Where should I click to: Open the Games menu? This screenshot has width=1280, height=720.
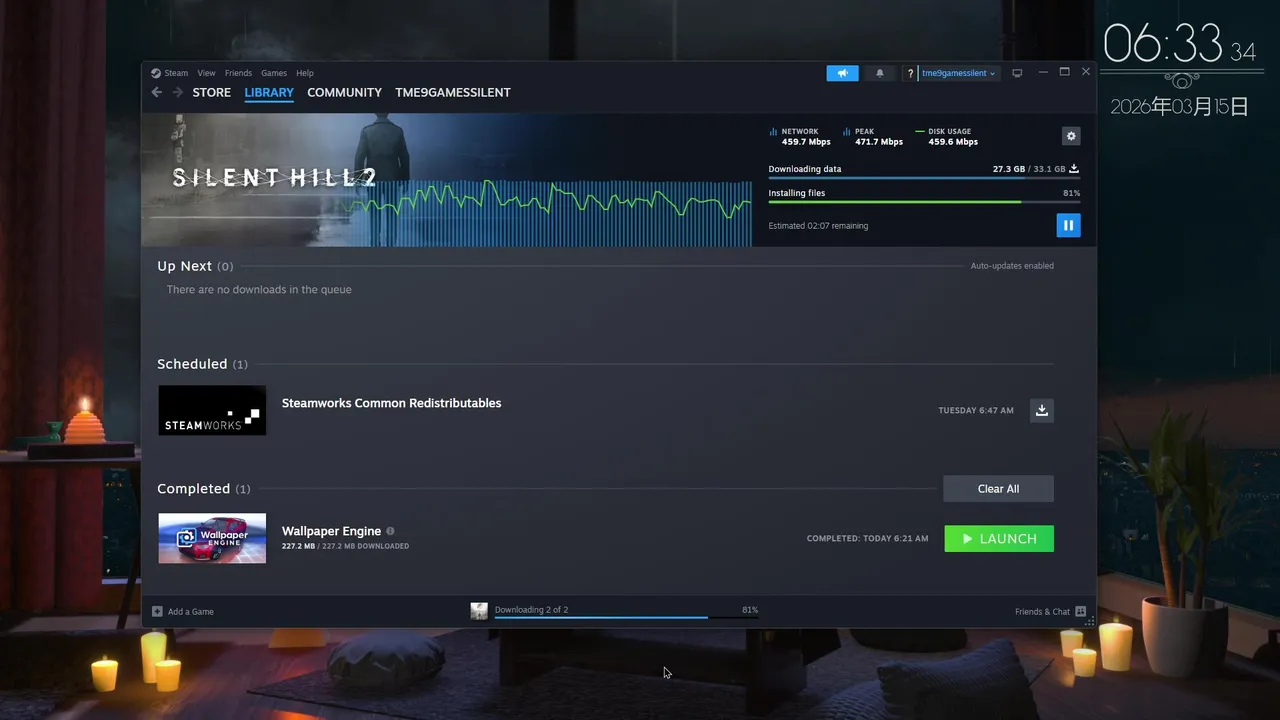274,73
